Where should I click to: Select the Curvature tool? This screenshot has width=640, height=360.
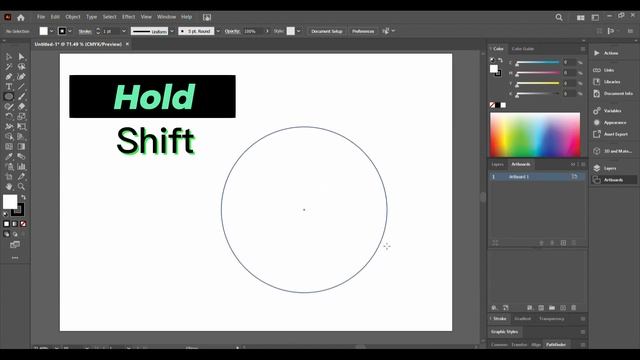coord(21,76)
